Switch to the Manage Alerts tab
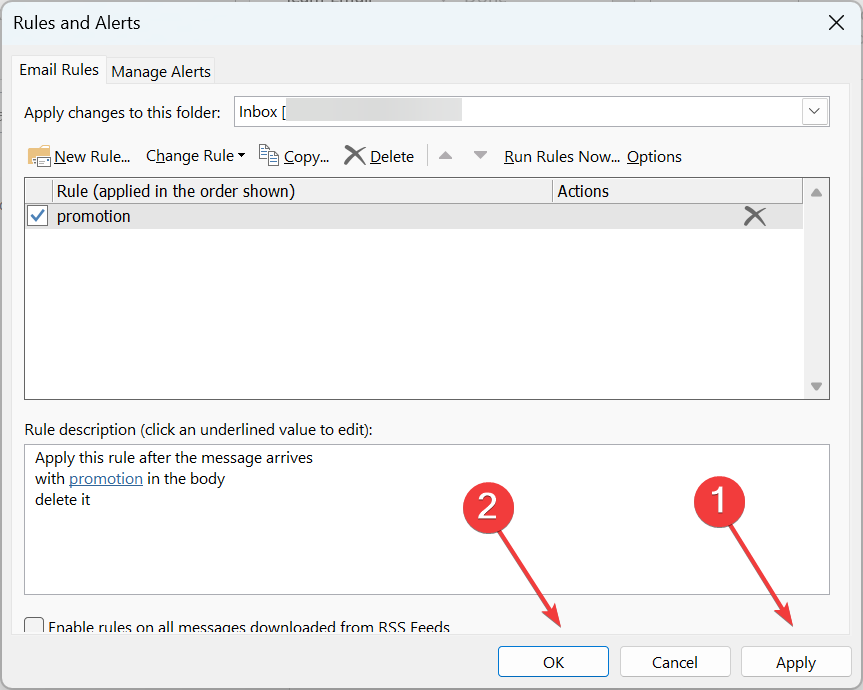Screen dimensions: 863x690 click(161, 72)
